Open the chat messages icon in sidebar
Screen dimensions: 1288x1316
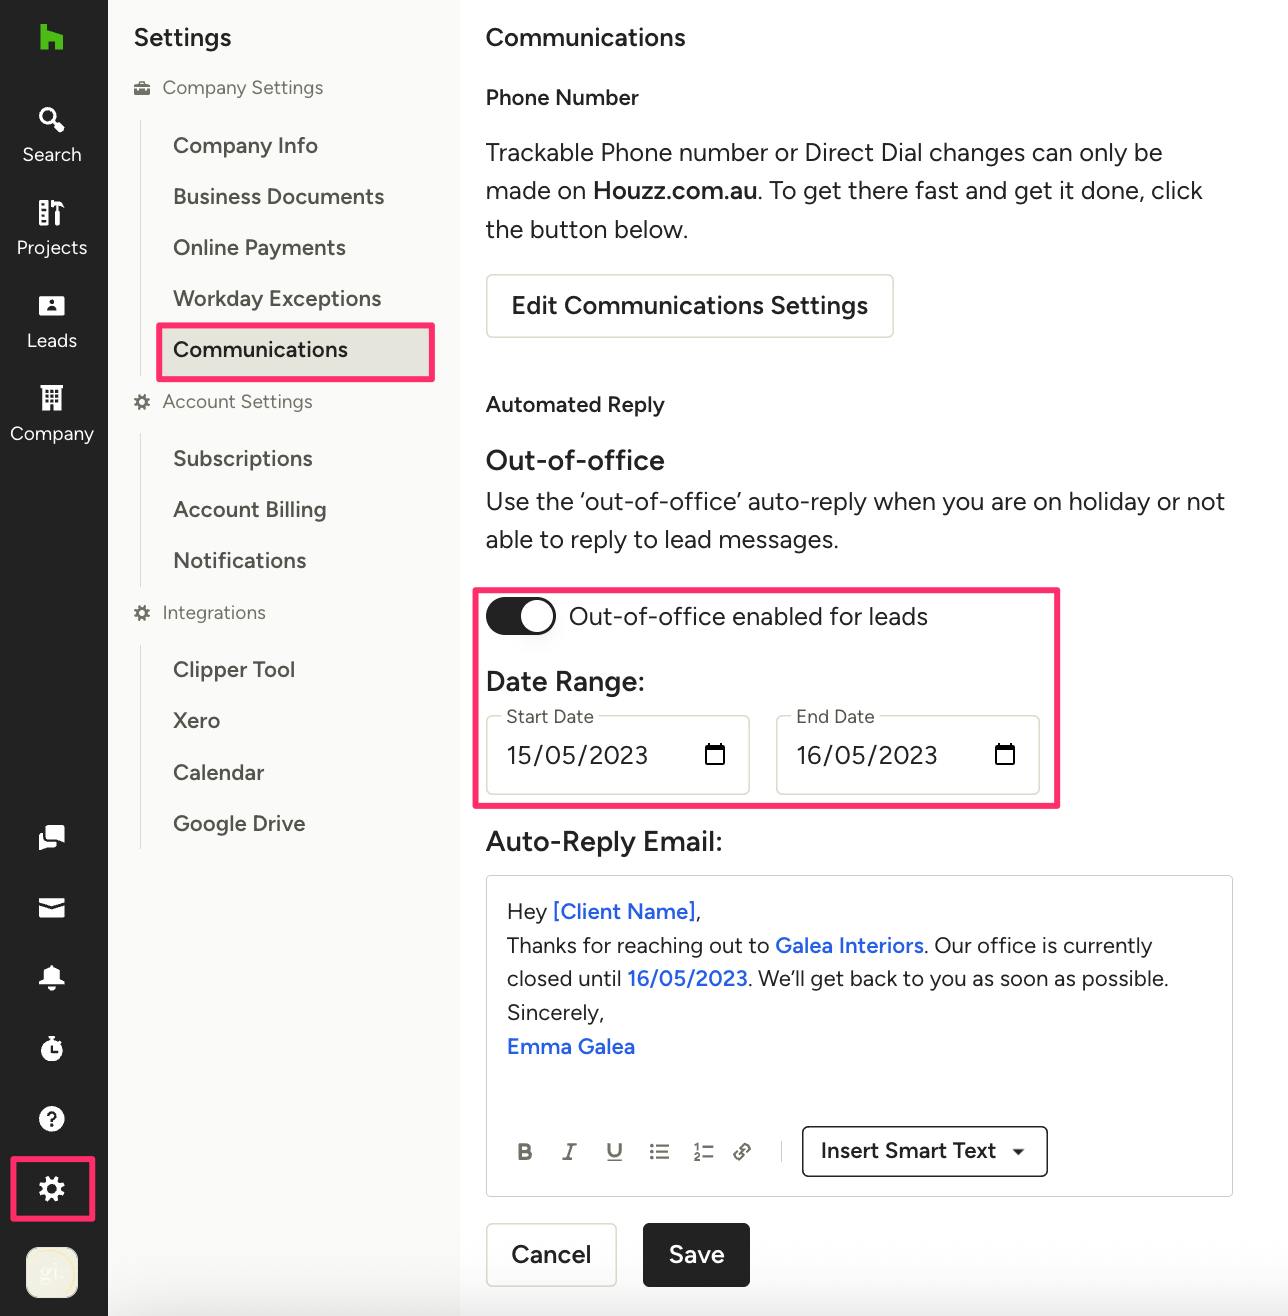click(52, 837)
